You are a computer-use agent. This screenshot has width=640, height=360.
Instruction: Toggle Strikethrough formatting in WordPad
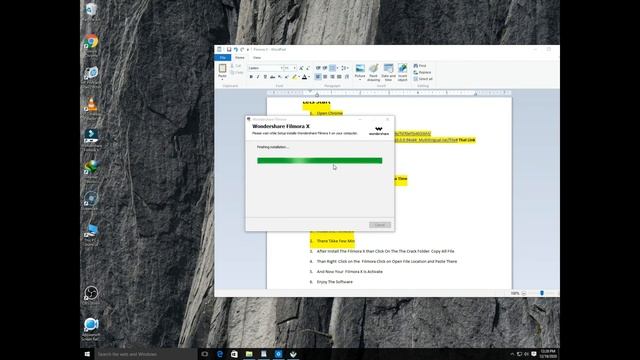(x=272, y=77)
